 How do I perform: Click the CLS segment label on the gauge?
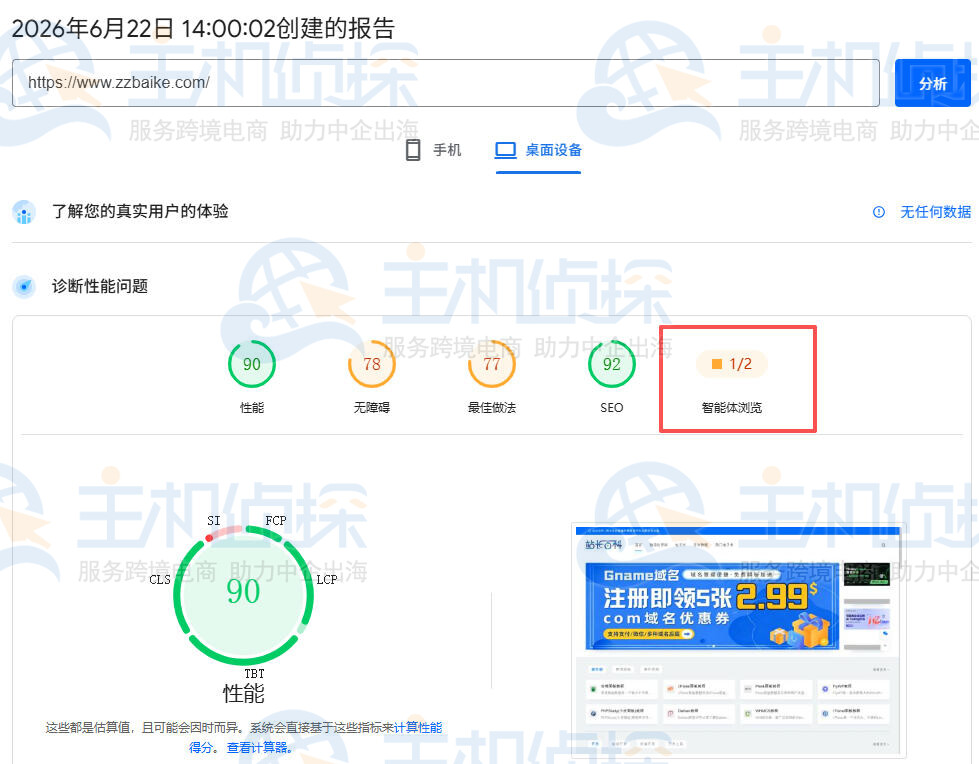click(160, 580)
